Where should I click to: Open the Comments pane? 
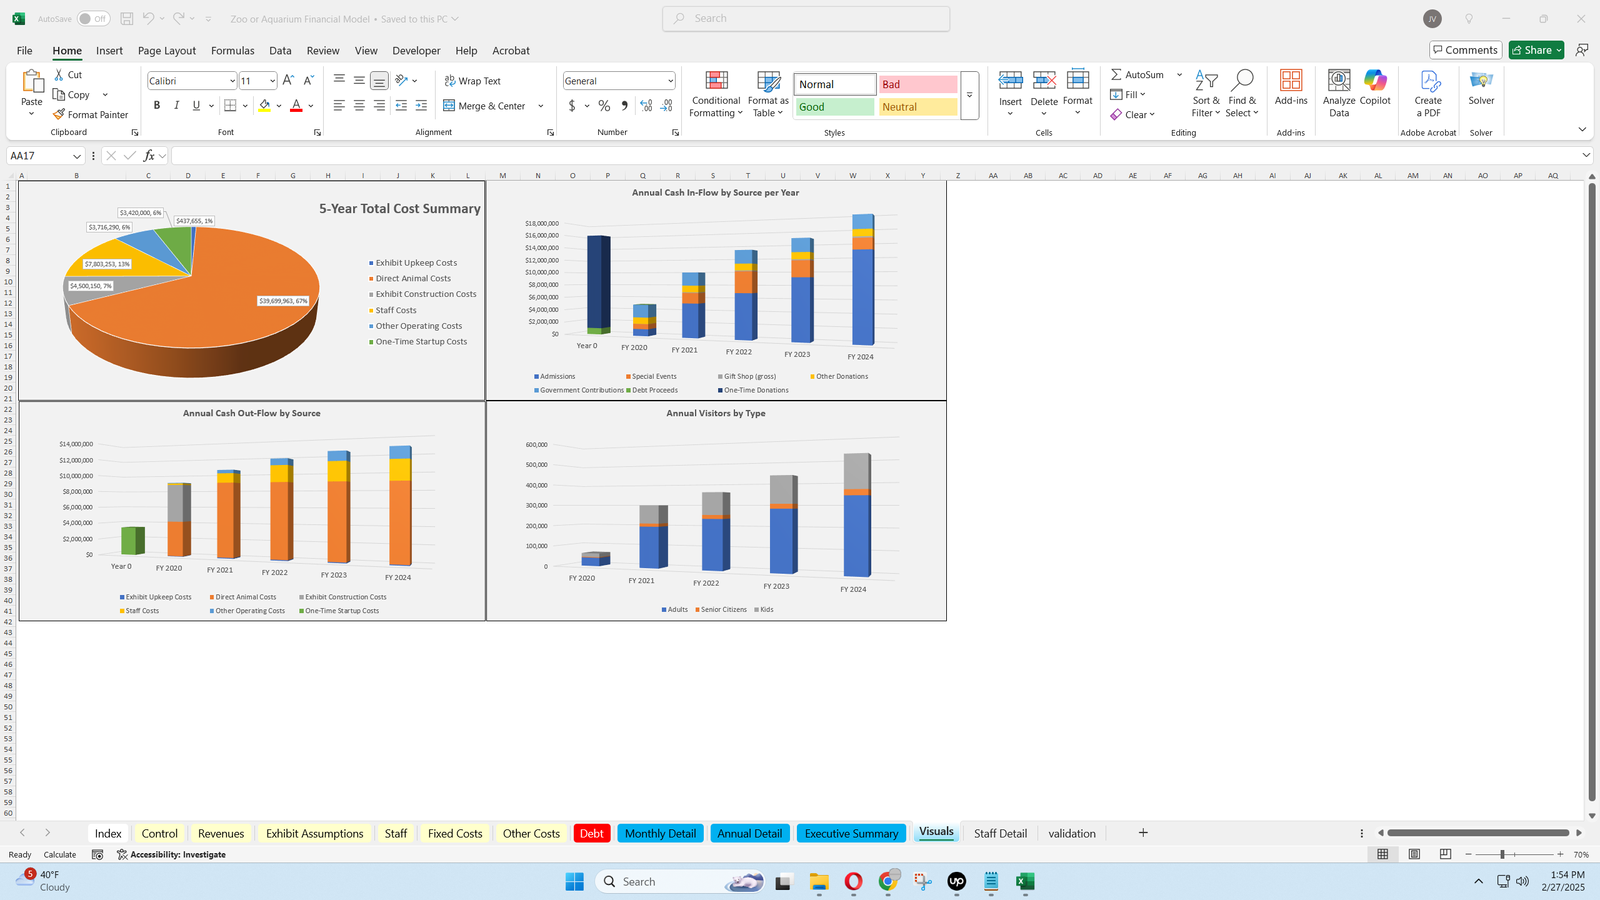click(1464, 50)
